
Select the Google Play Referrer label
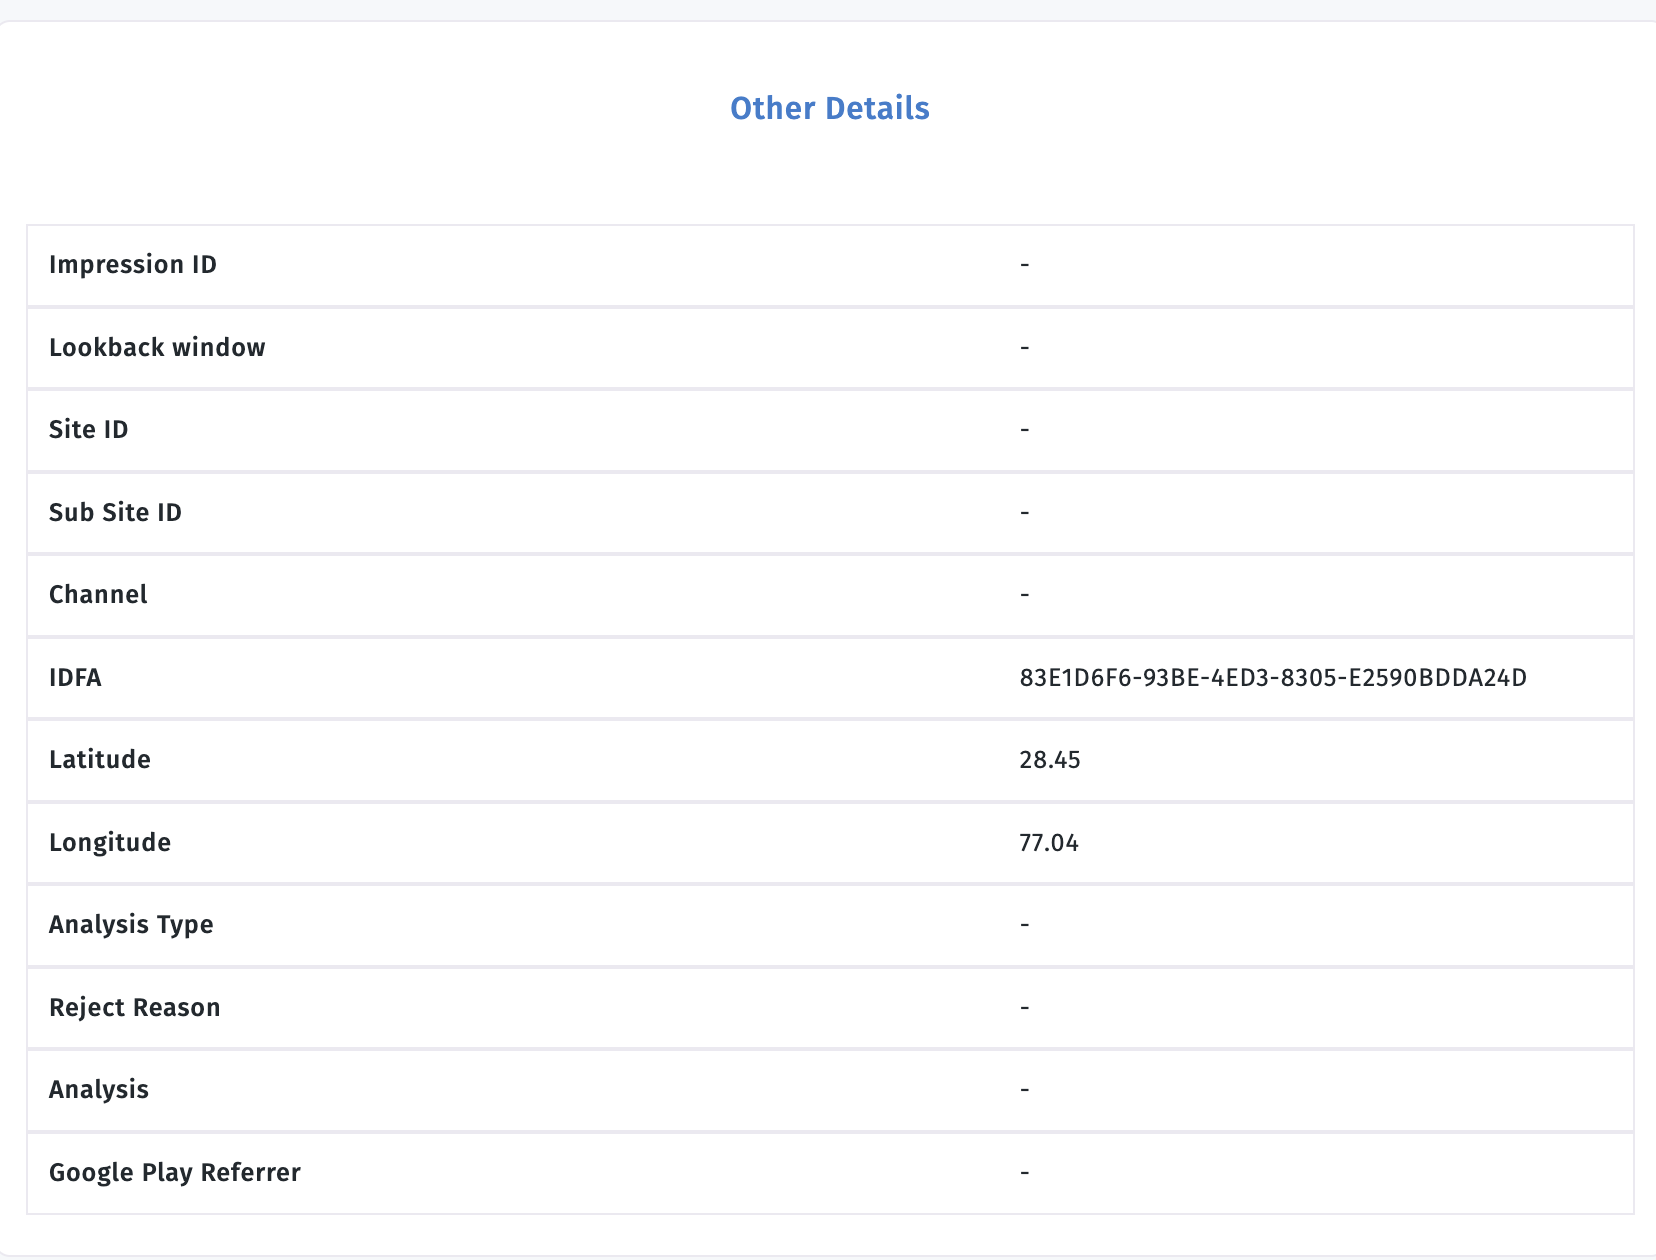coord(174,1173)
